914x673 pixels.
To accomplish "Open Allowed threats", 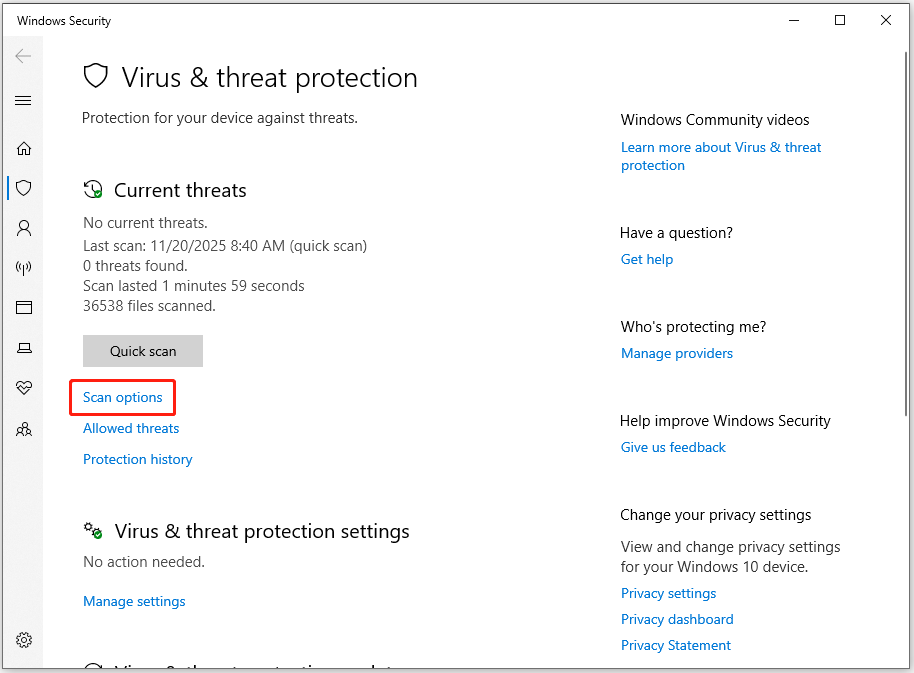I will [x=130, y=428].
